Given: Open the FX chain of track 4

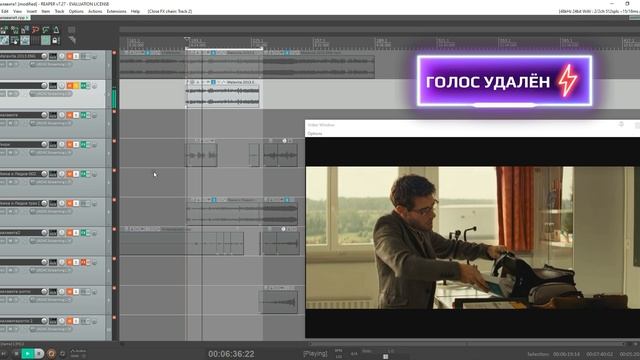Looking at the screenshot, I should [x=84, y=144].
